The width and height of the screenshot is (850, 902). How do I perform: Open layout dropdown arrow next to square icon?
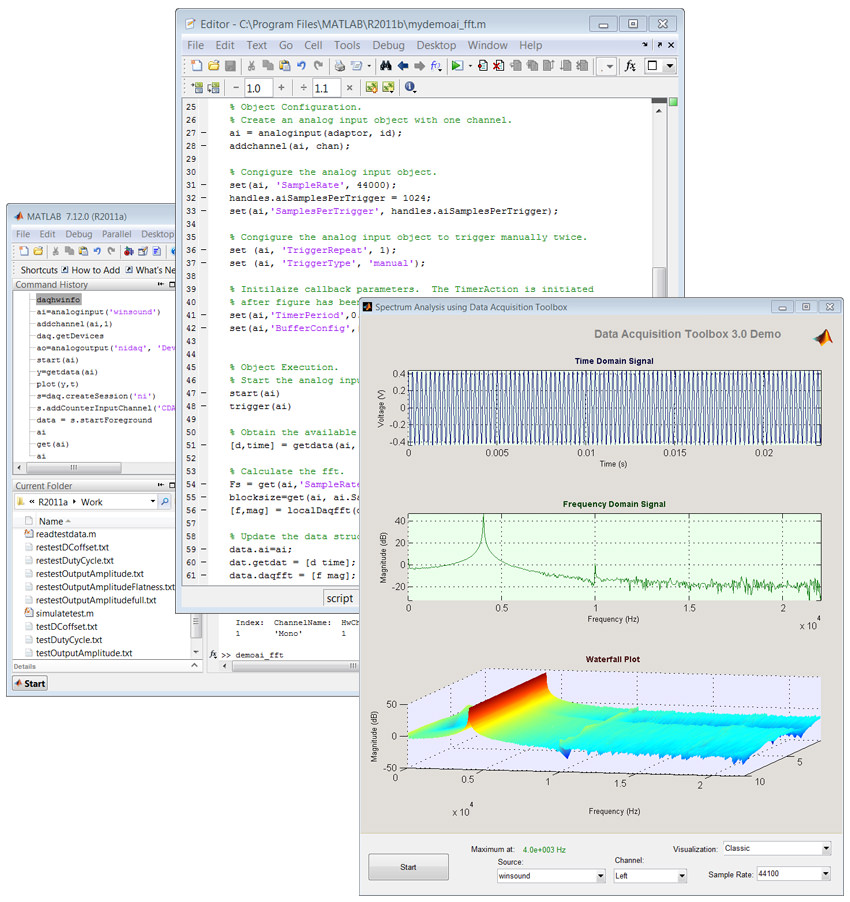click(669, 66)
